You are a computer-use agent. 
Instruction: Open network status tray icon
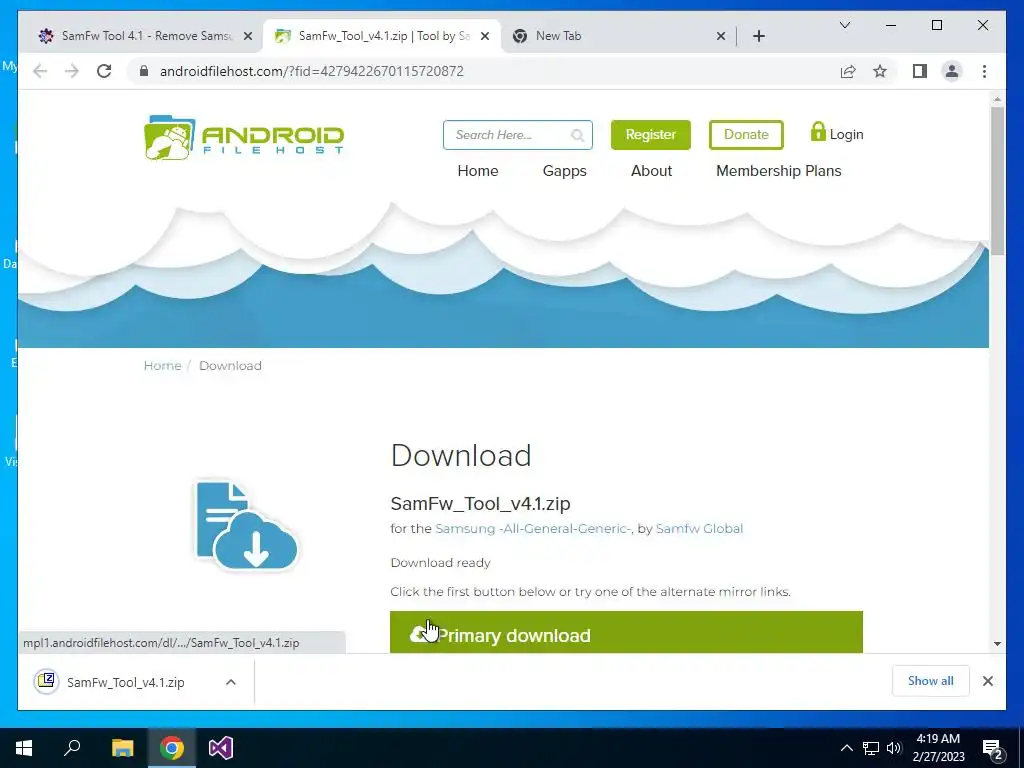point(871,748)
